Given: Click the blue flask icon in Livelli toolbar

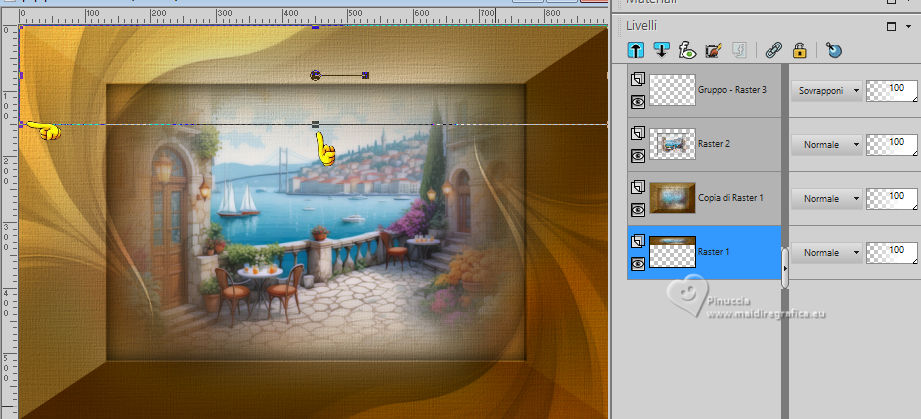Looking at the screenshot, I should (x=833, y=51).
